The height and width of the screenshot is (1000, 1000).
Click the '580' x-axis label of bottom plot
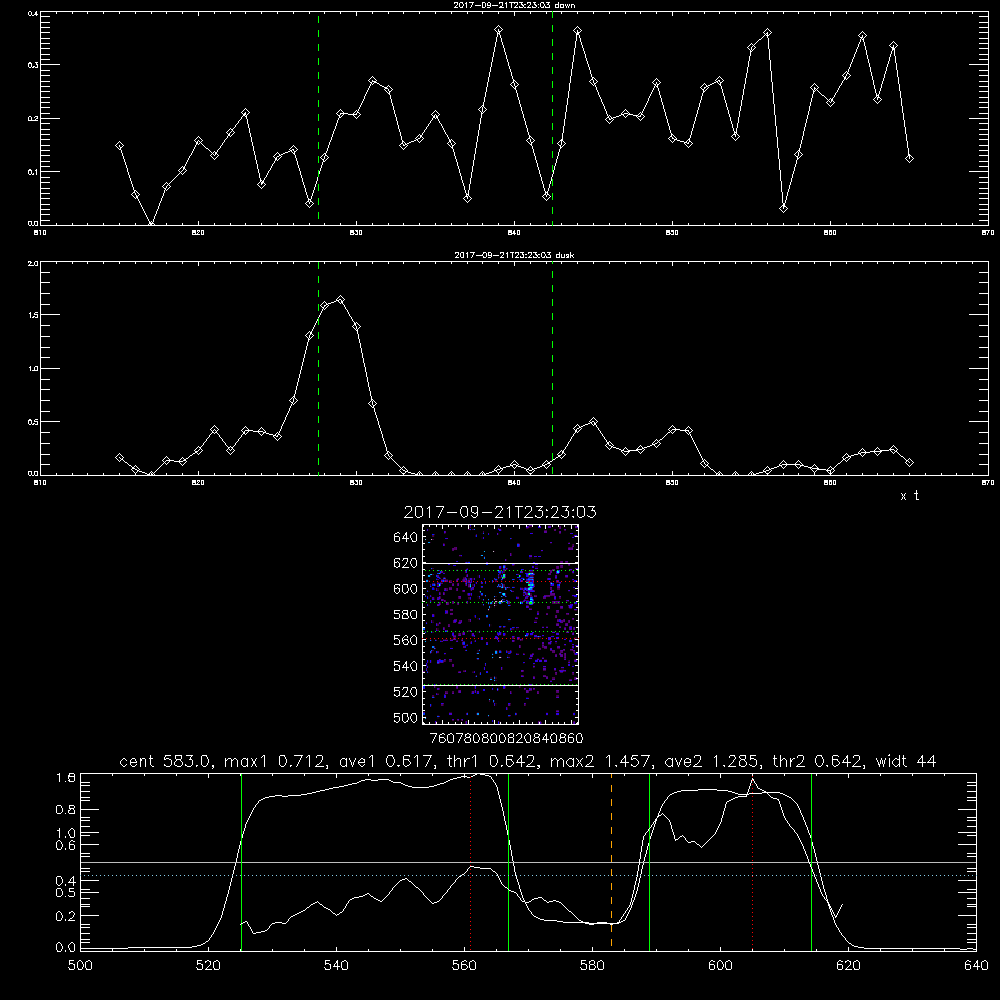point(592,966)
